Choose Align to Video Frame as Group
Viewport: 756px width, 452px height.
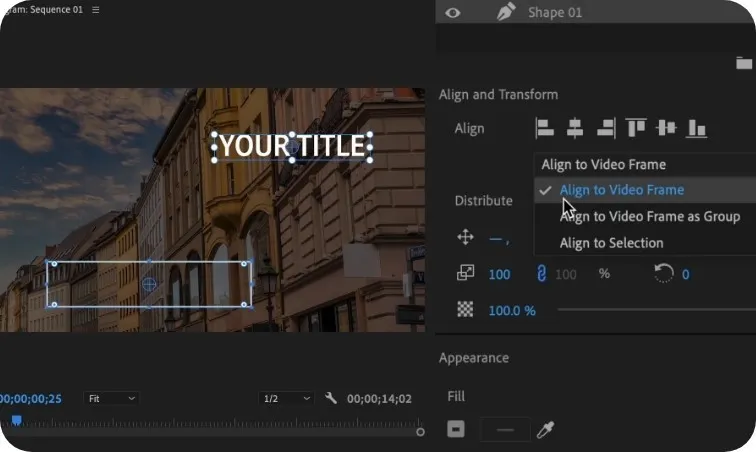(649, 217)
